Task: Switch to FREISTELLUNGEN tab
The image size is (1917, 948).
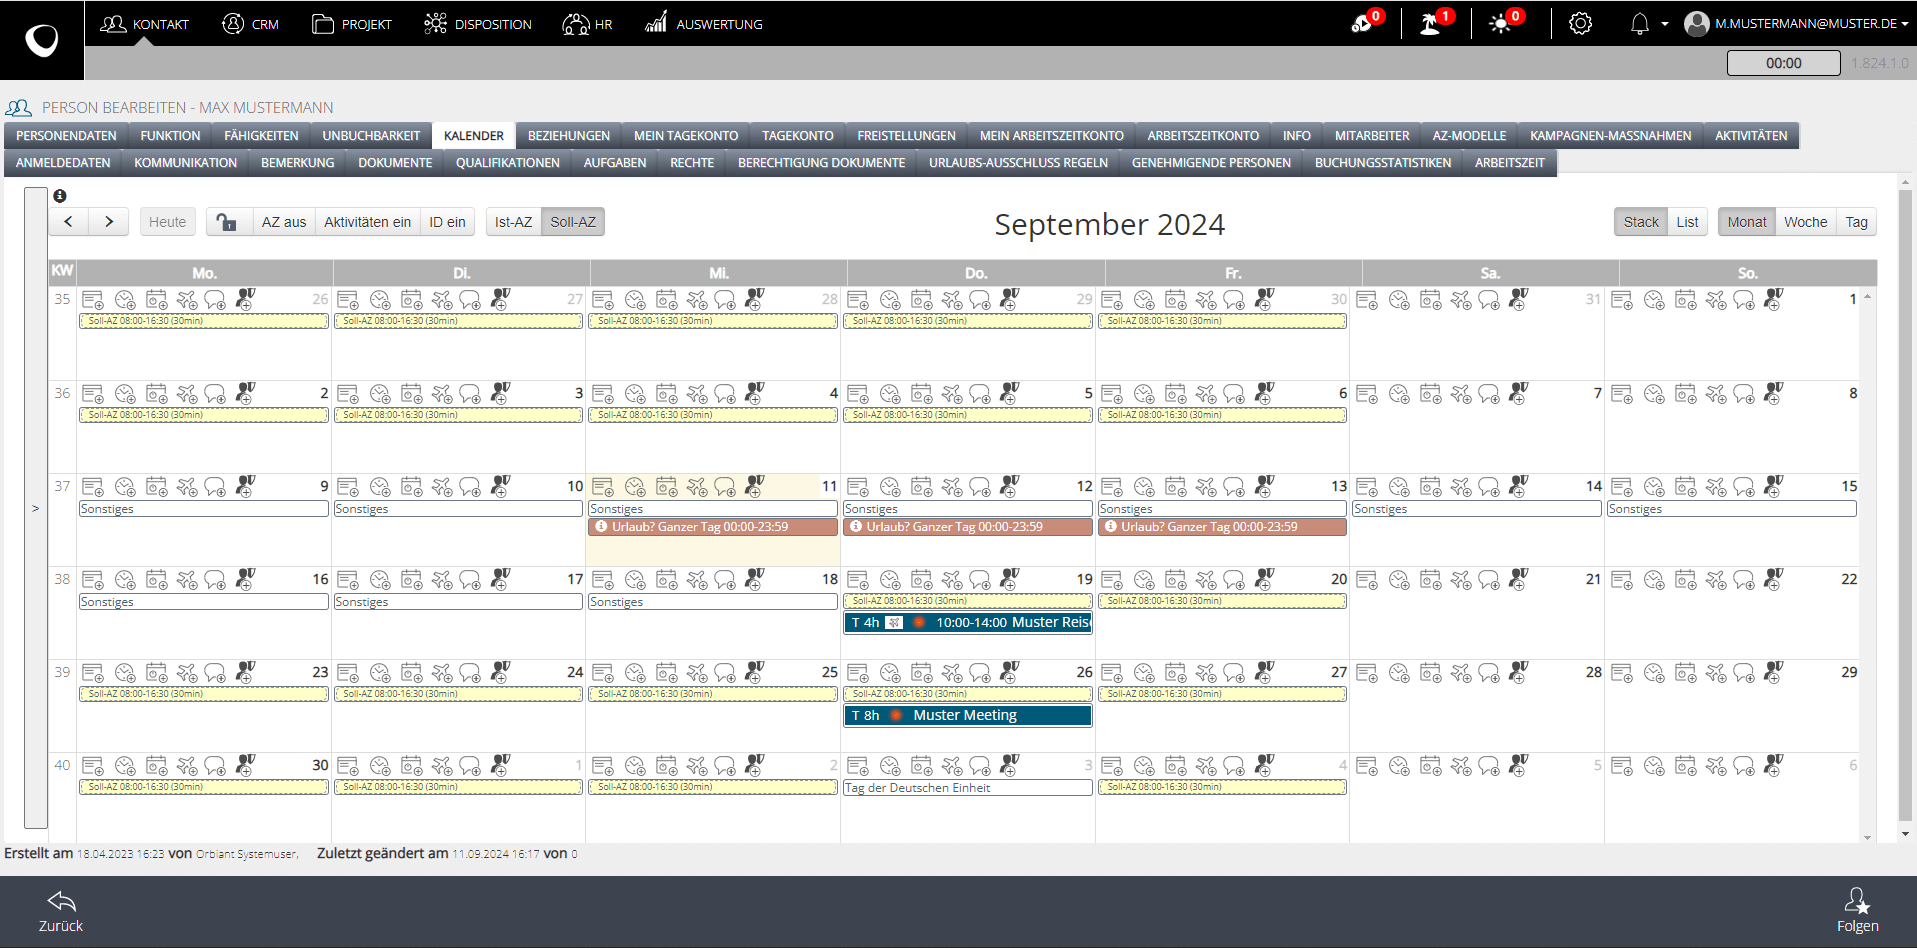Action: point(907,136)
